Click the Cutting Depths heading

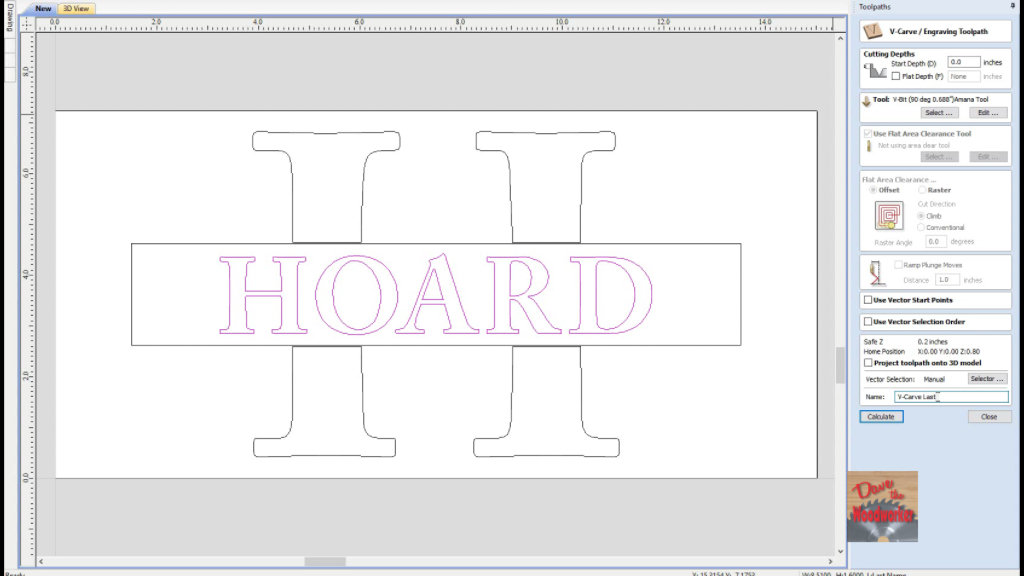889,54
